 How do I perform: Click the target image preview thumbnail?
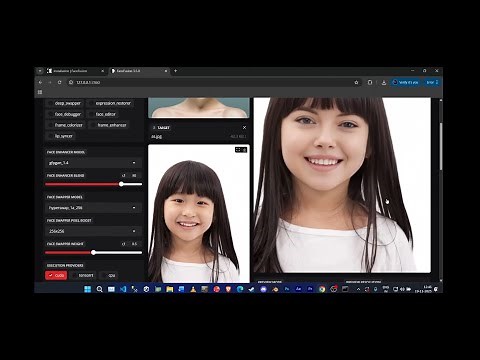(199, 213)
